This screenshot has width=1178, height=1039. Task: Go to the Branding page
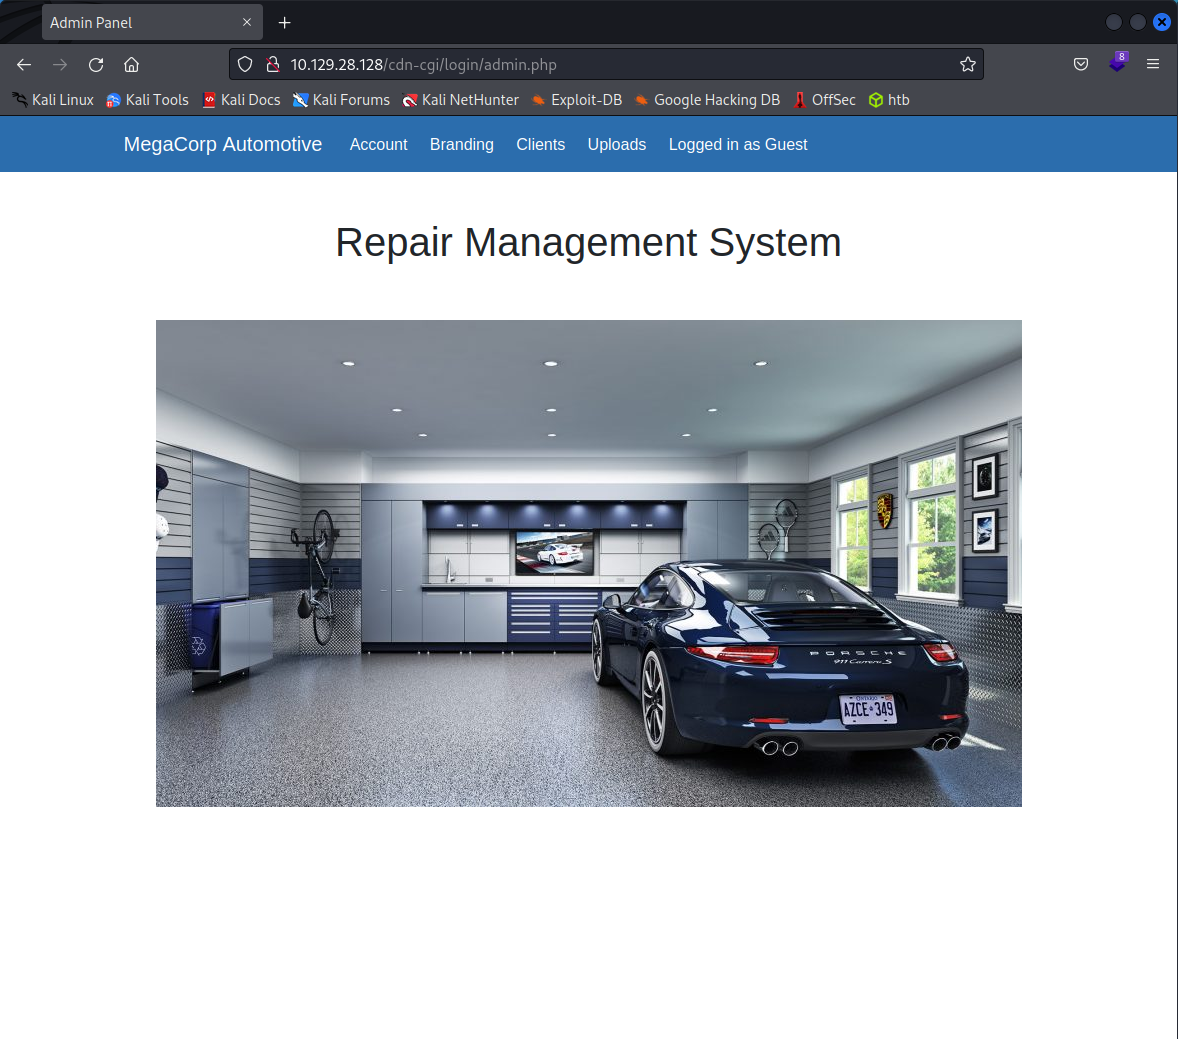pyautogui.click(x=461, y=145)
